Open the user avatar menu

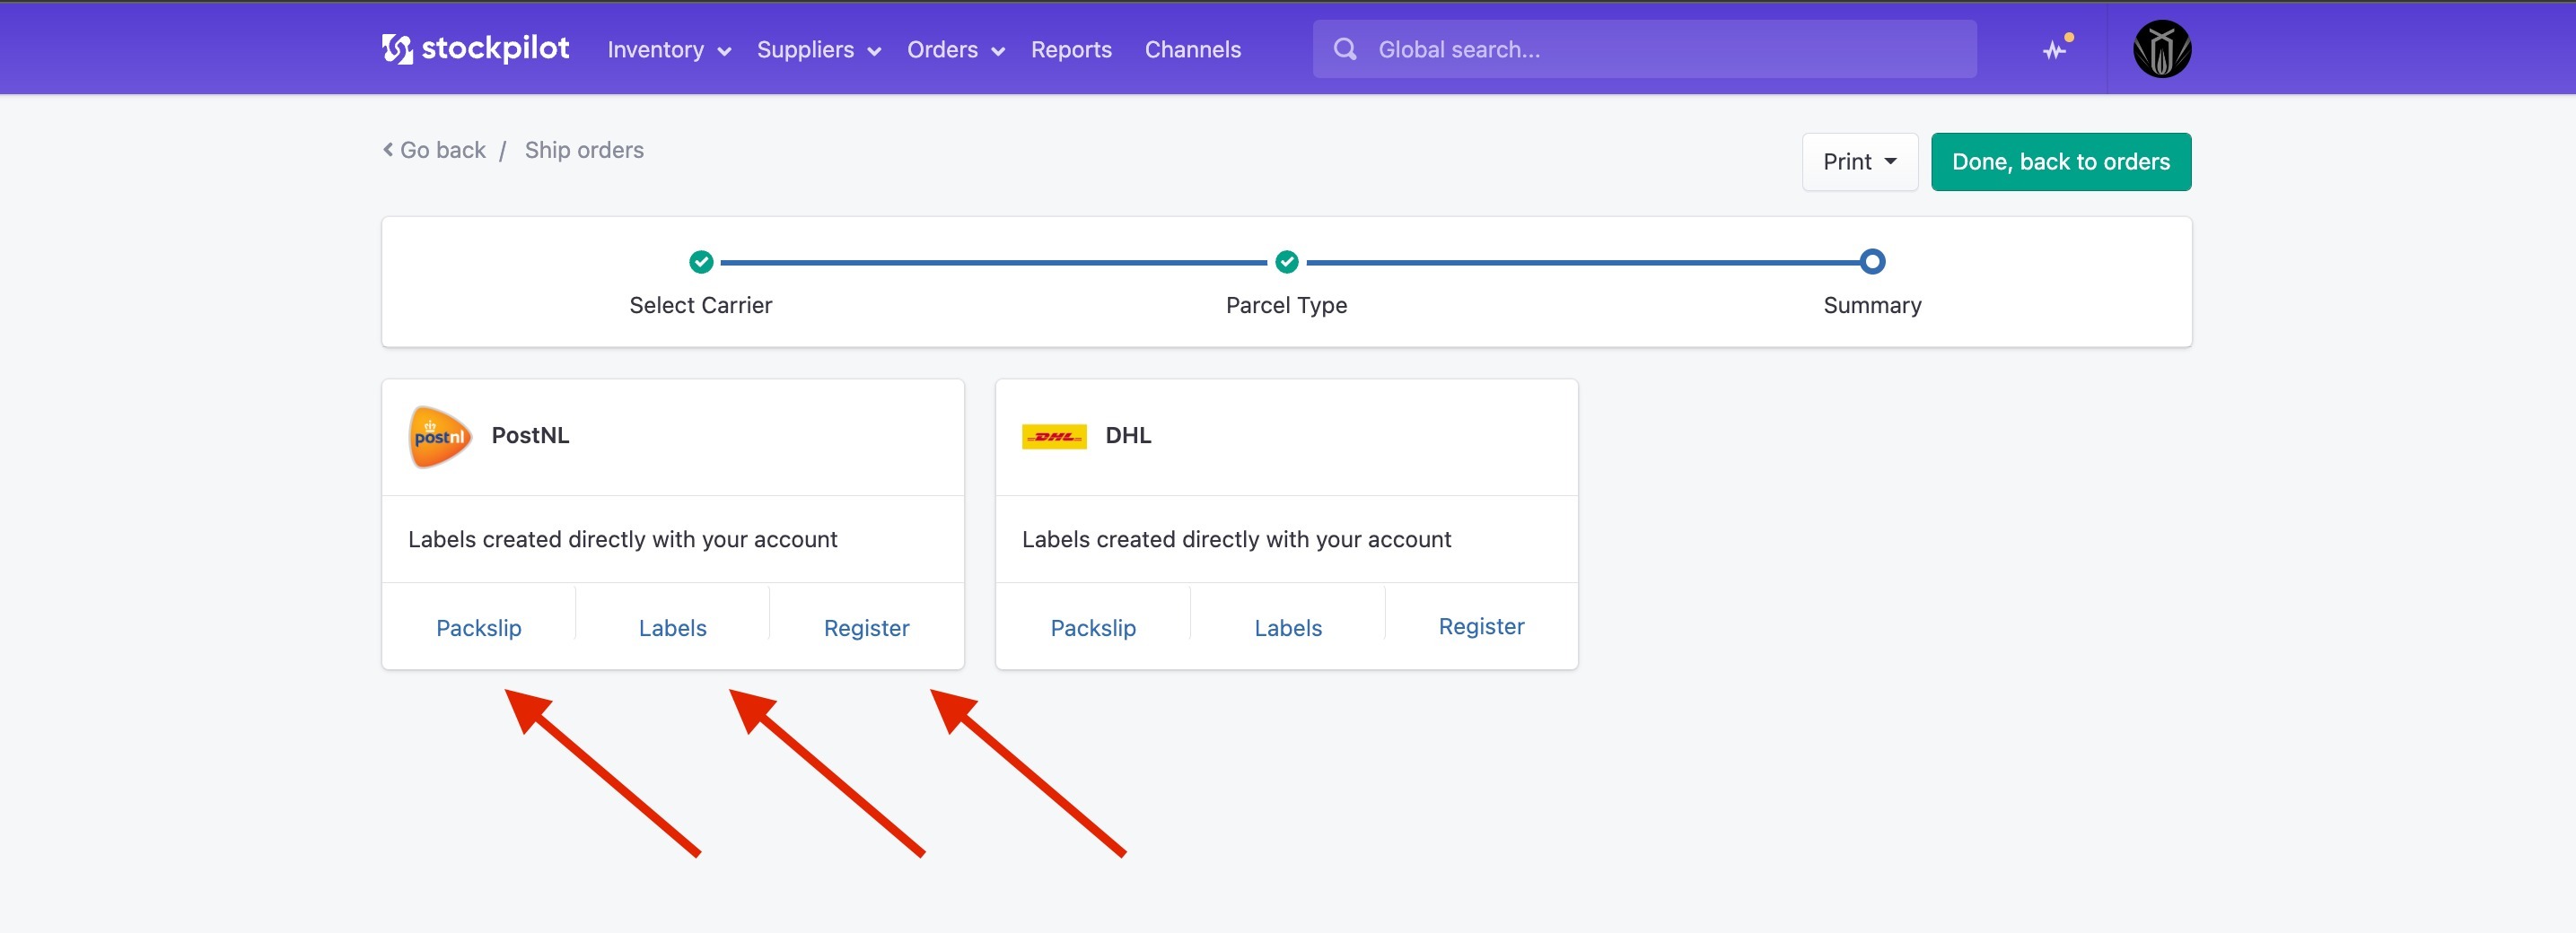pyautogui.click(x=2162, y=49)
